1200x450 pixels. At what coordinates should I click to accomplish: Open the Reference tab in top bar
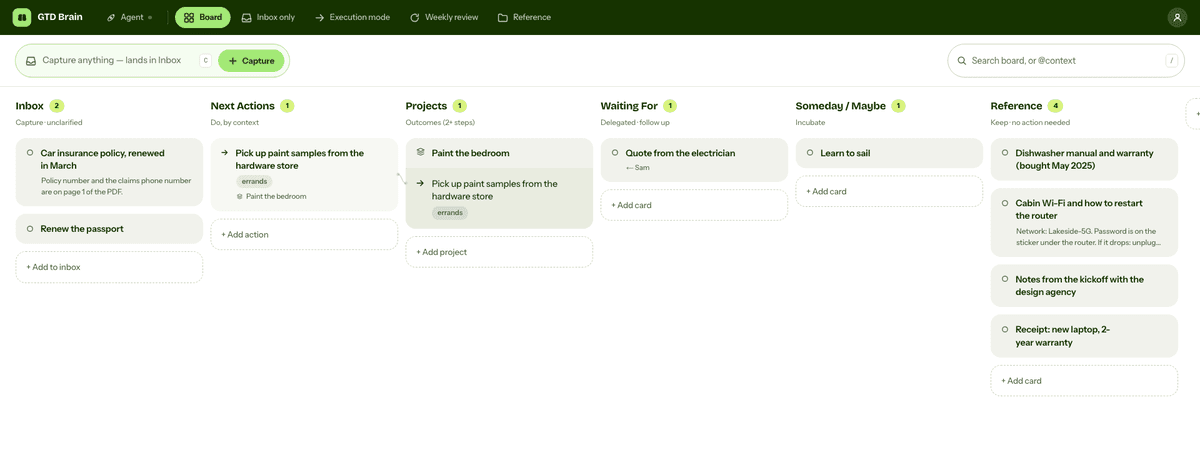click(524, 17)
